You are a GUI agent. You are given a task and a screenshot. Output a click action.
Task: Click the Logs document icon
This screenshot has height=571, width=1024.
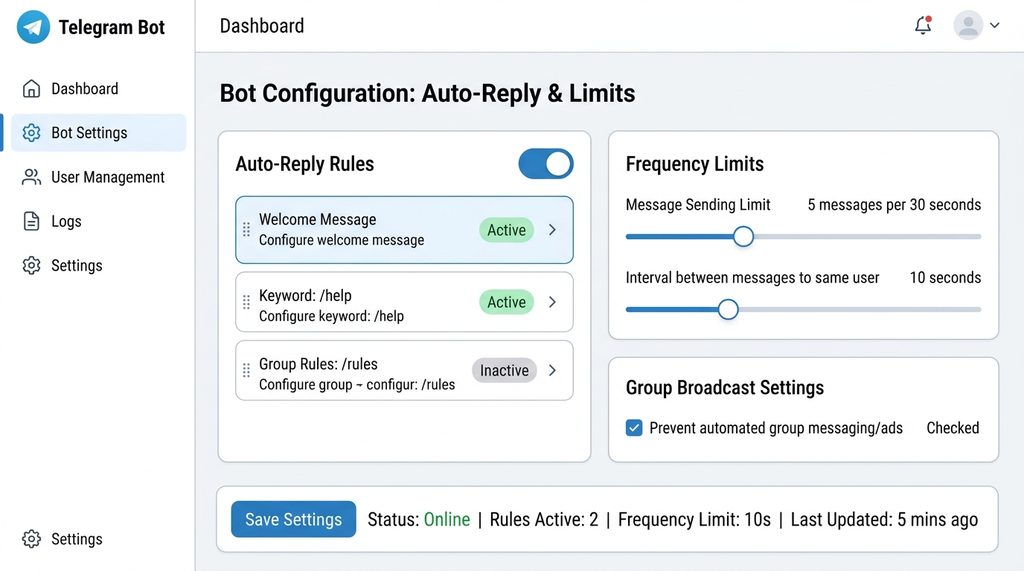[32, 221]
